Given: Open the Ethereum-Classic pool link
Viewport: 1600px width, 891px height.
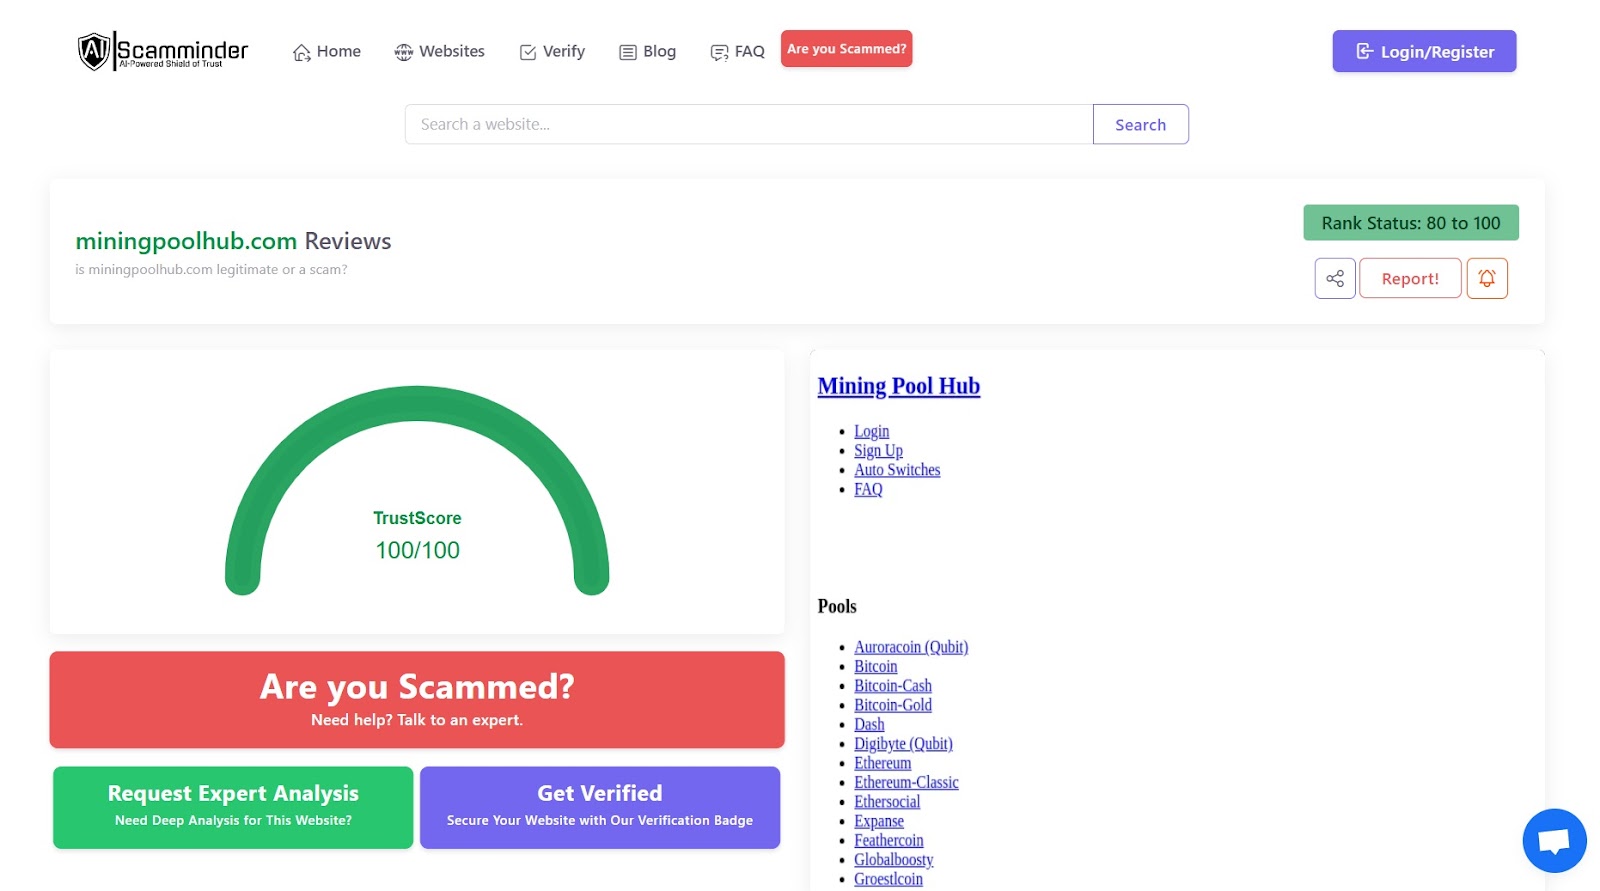Looking at the screenshot, I should [x=906, y=782].
